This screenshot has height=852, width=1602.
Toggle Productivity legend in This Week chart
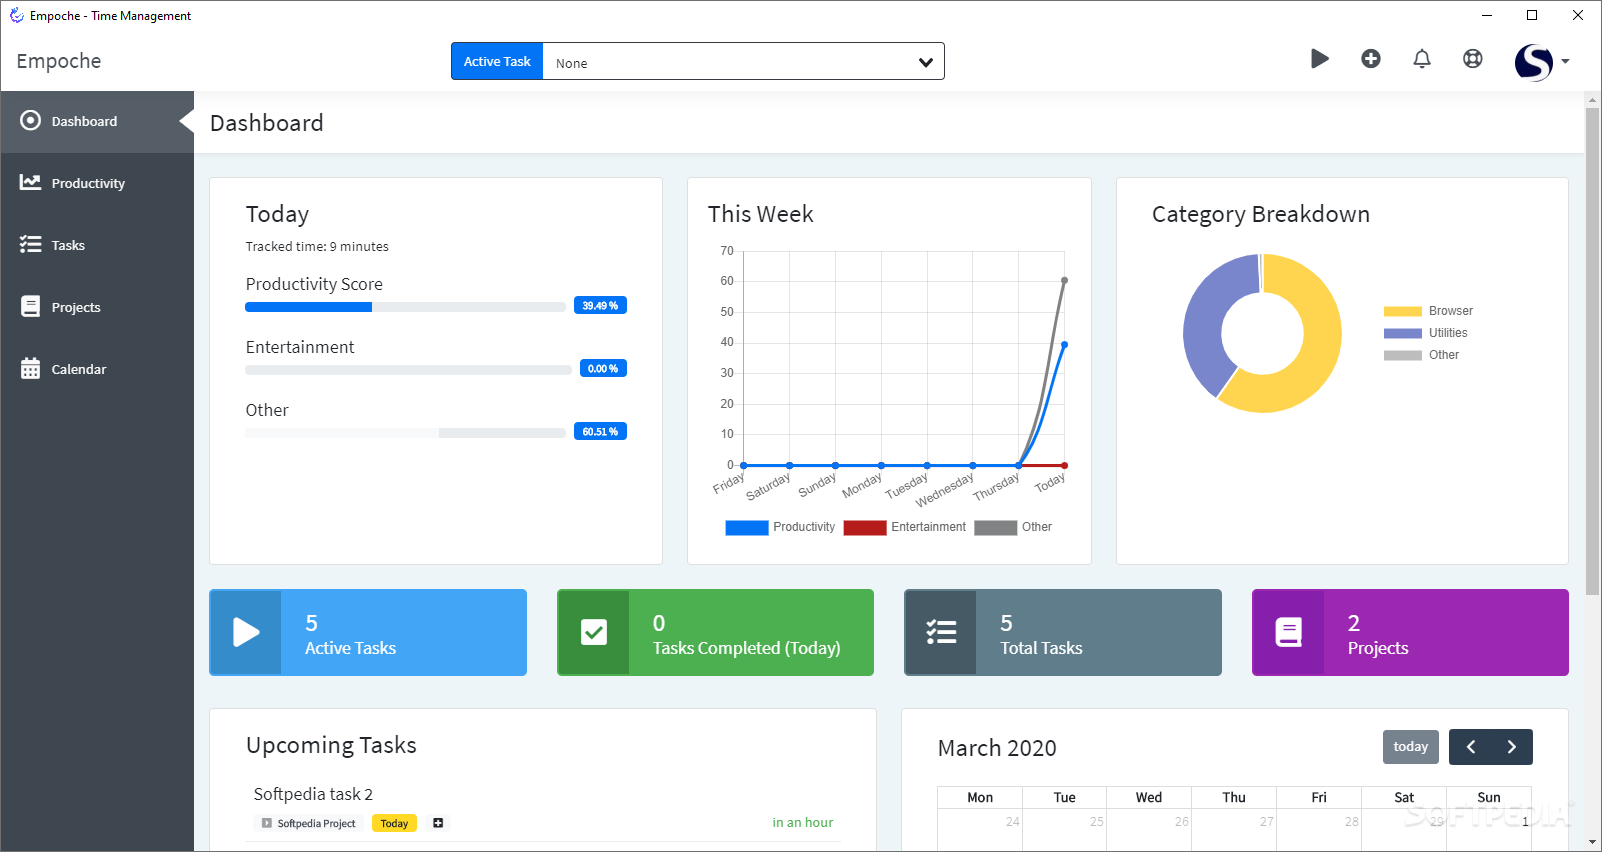point(780,528)
